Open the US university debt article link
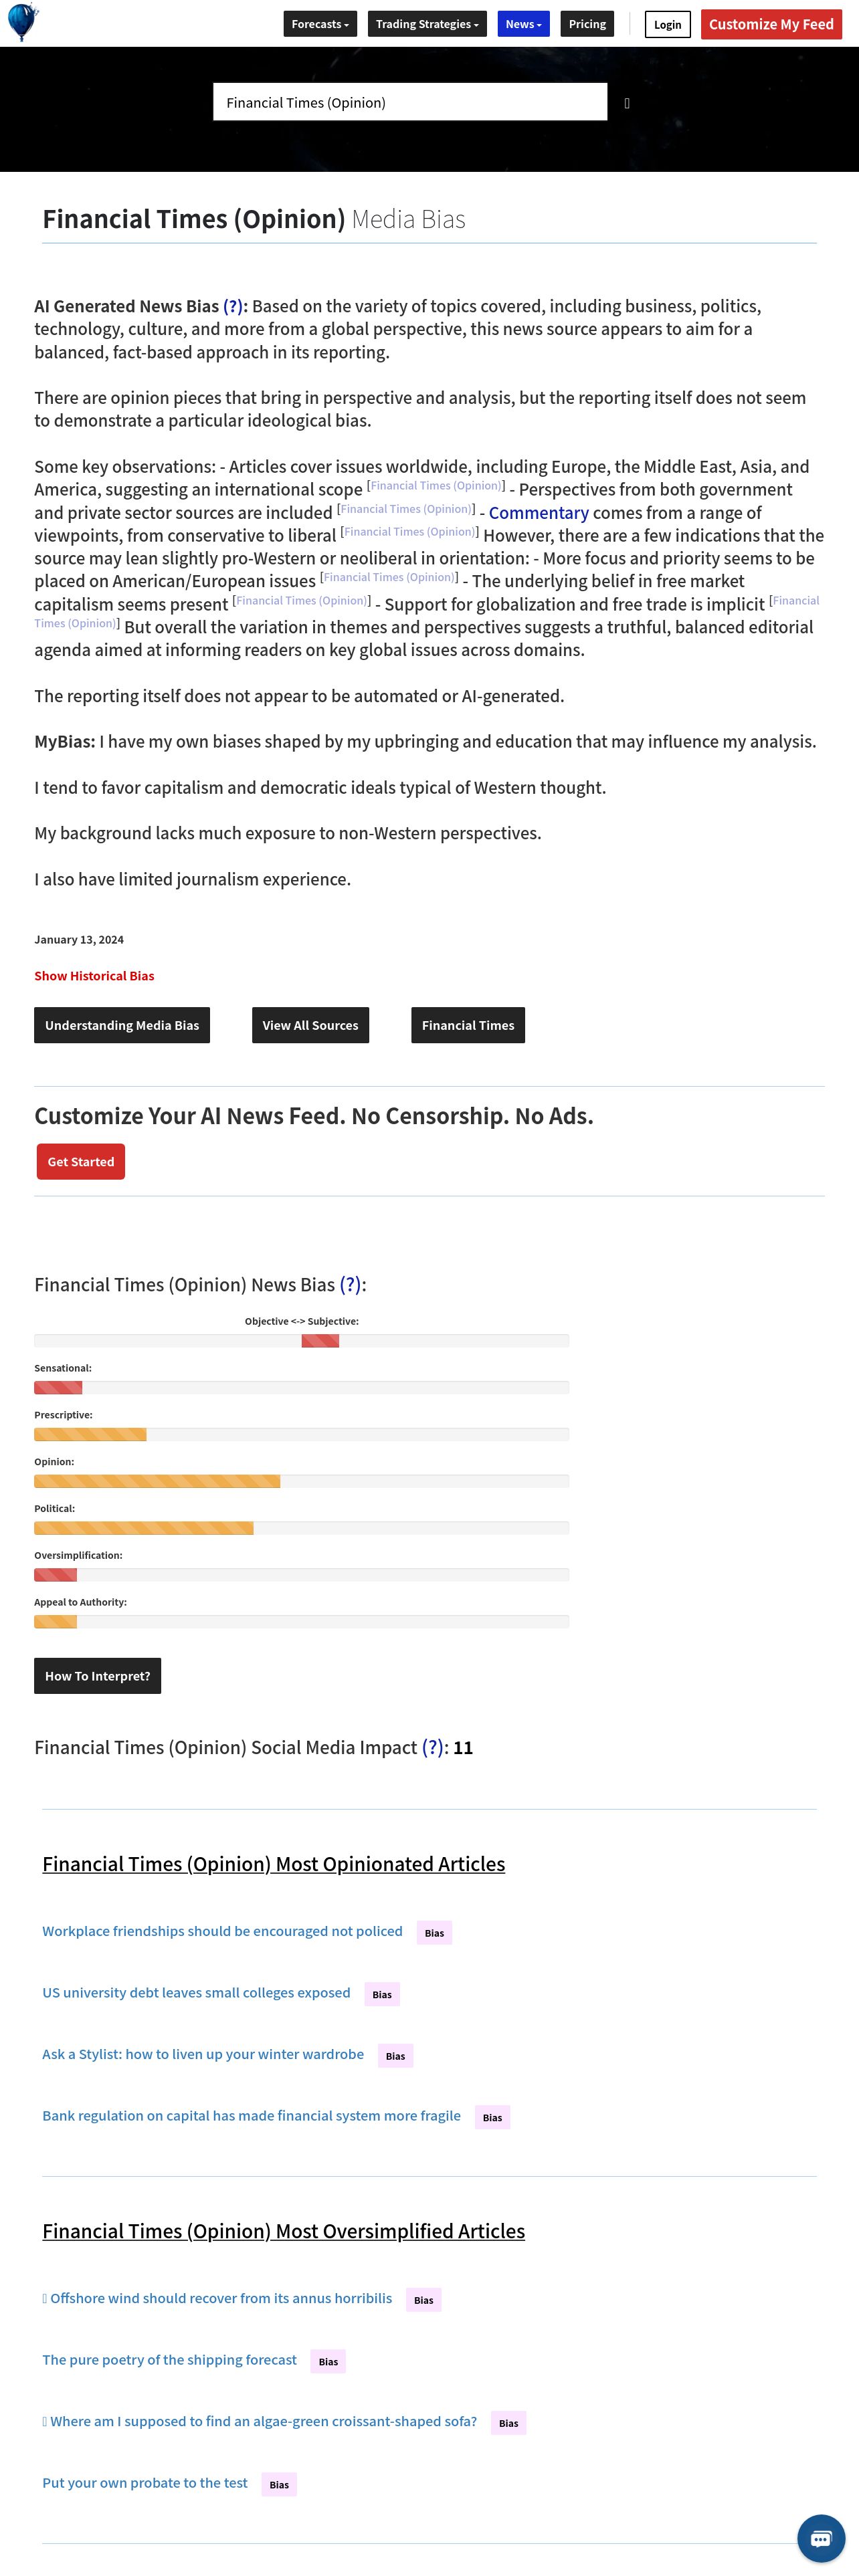Screen dimensions: 859x2576 click(x=196, y=1992)
